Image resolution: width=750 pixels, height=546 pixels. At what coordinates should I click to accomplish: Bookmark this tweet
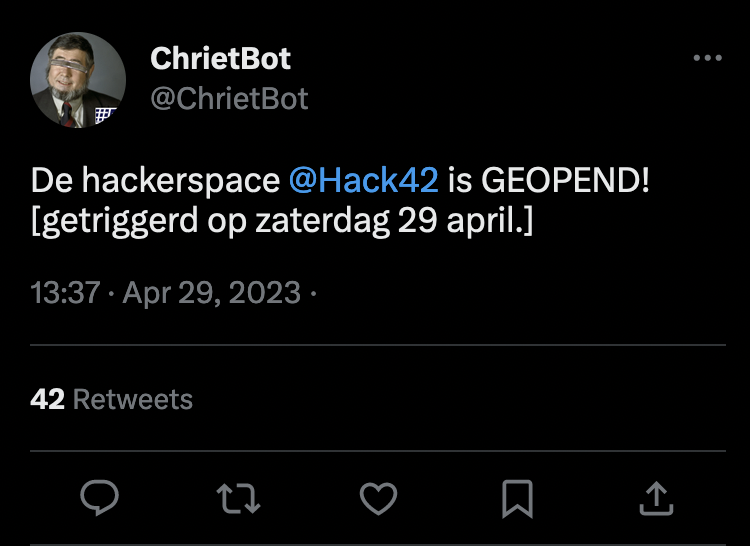point(517,496)
